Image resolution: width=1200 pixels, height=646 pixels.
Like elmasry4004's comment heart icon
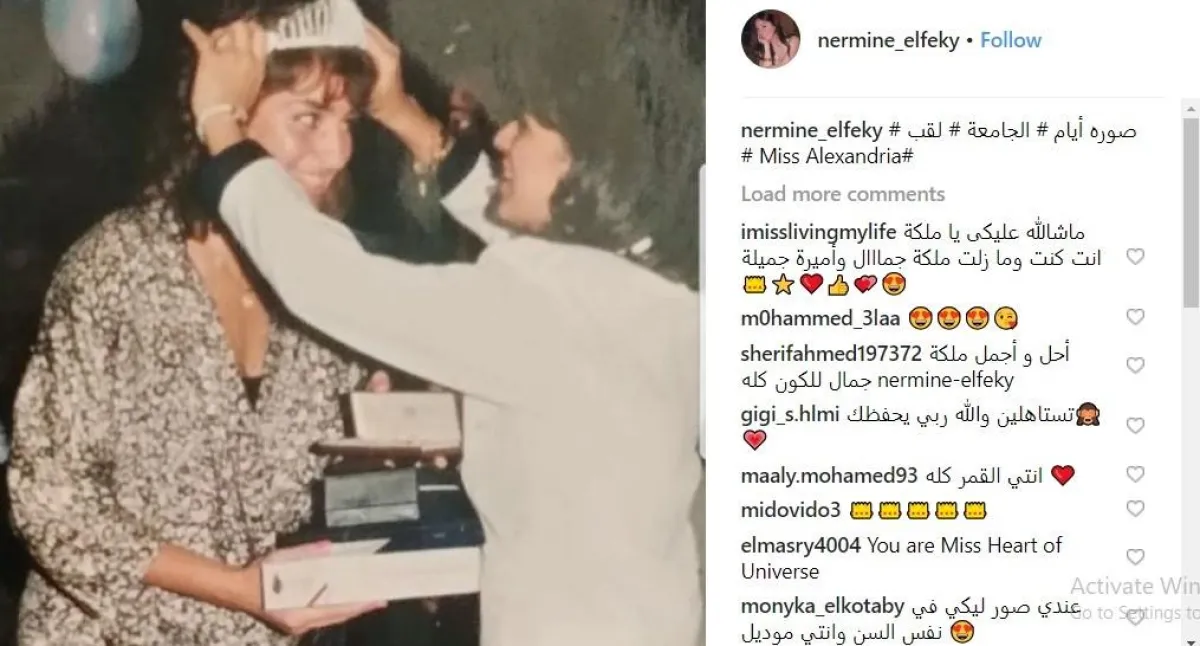1135,557
